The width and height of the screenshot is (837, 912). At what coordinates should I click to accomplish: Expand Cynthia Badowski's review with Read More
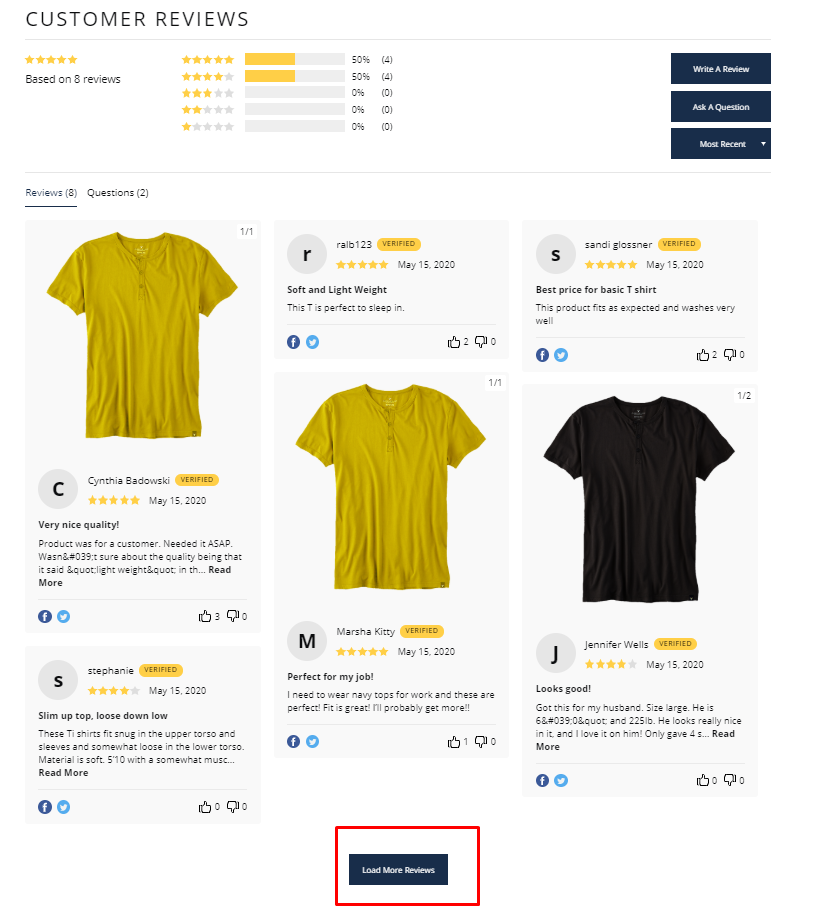(x=135, y=576)
